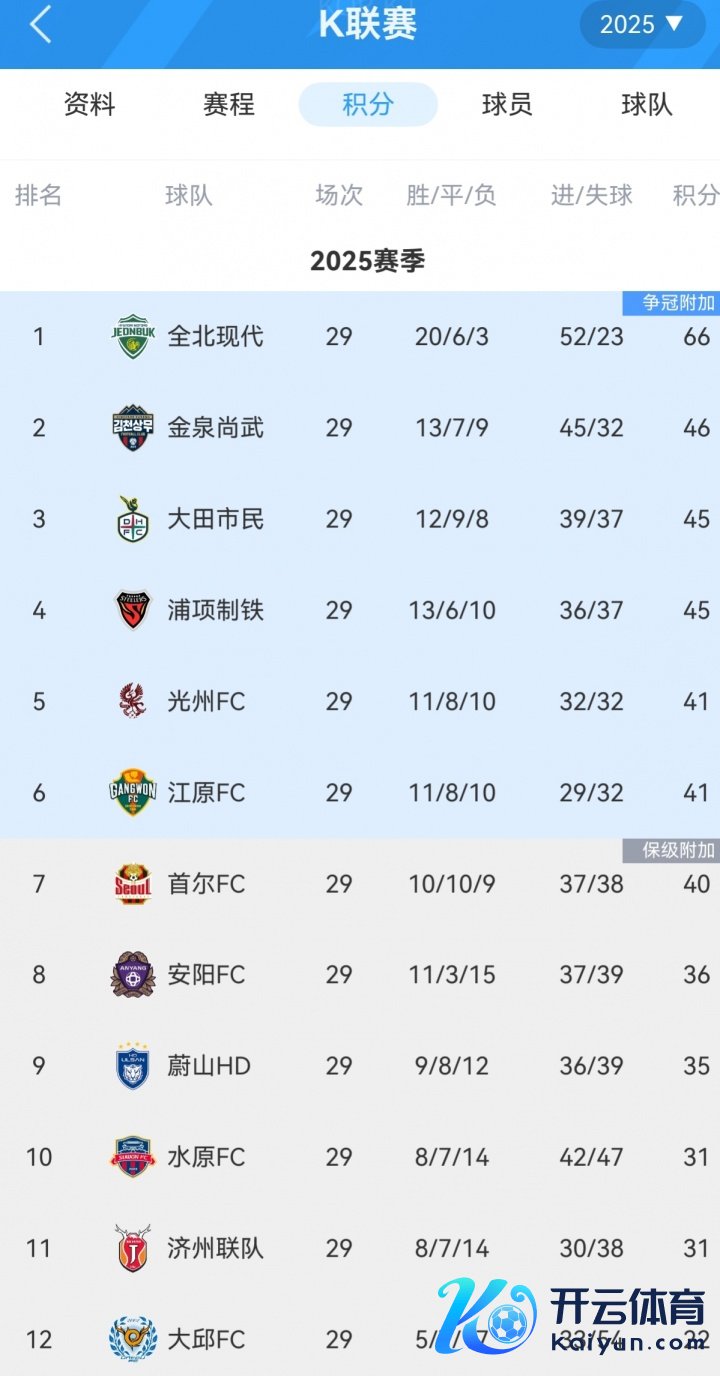The width and height of the screenshot is (720, 1376).
Task: Open the 球员 tab
Action: pos(507,104)
